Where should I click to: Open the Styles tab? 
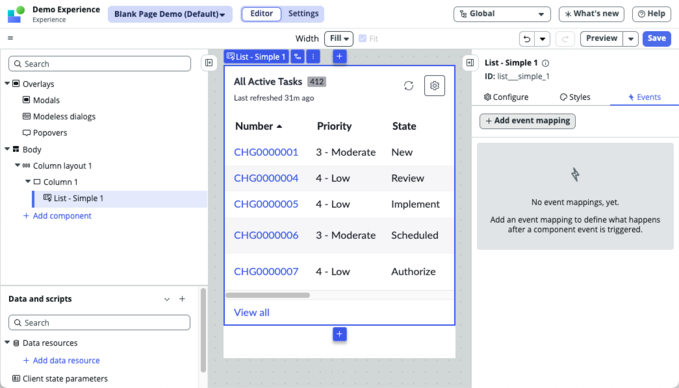pos(575,97)
